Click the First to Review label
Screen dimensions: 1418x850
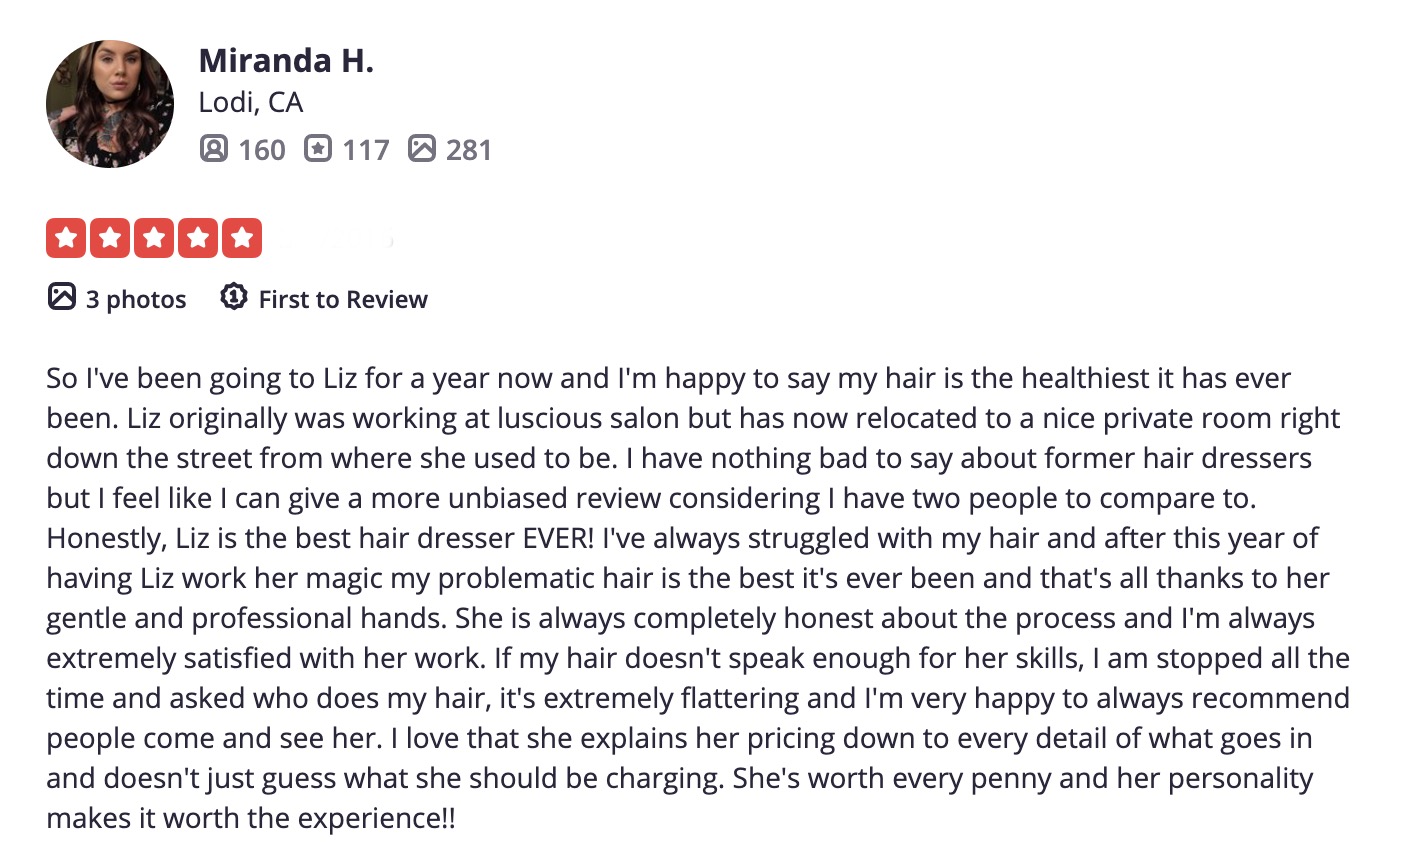[343, 299]
